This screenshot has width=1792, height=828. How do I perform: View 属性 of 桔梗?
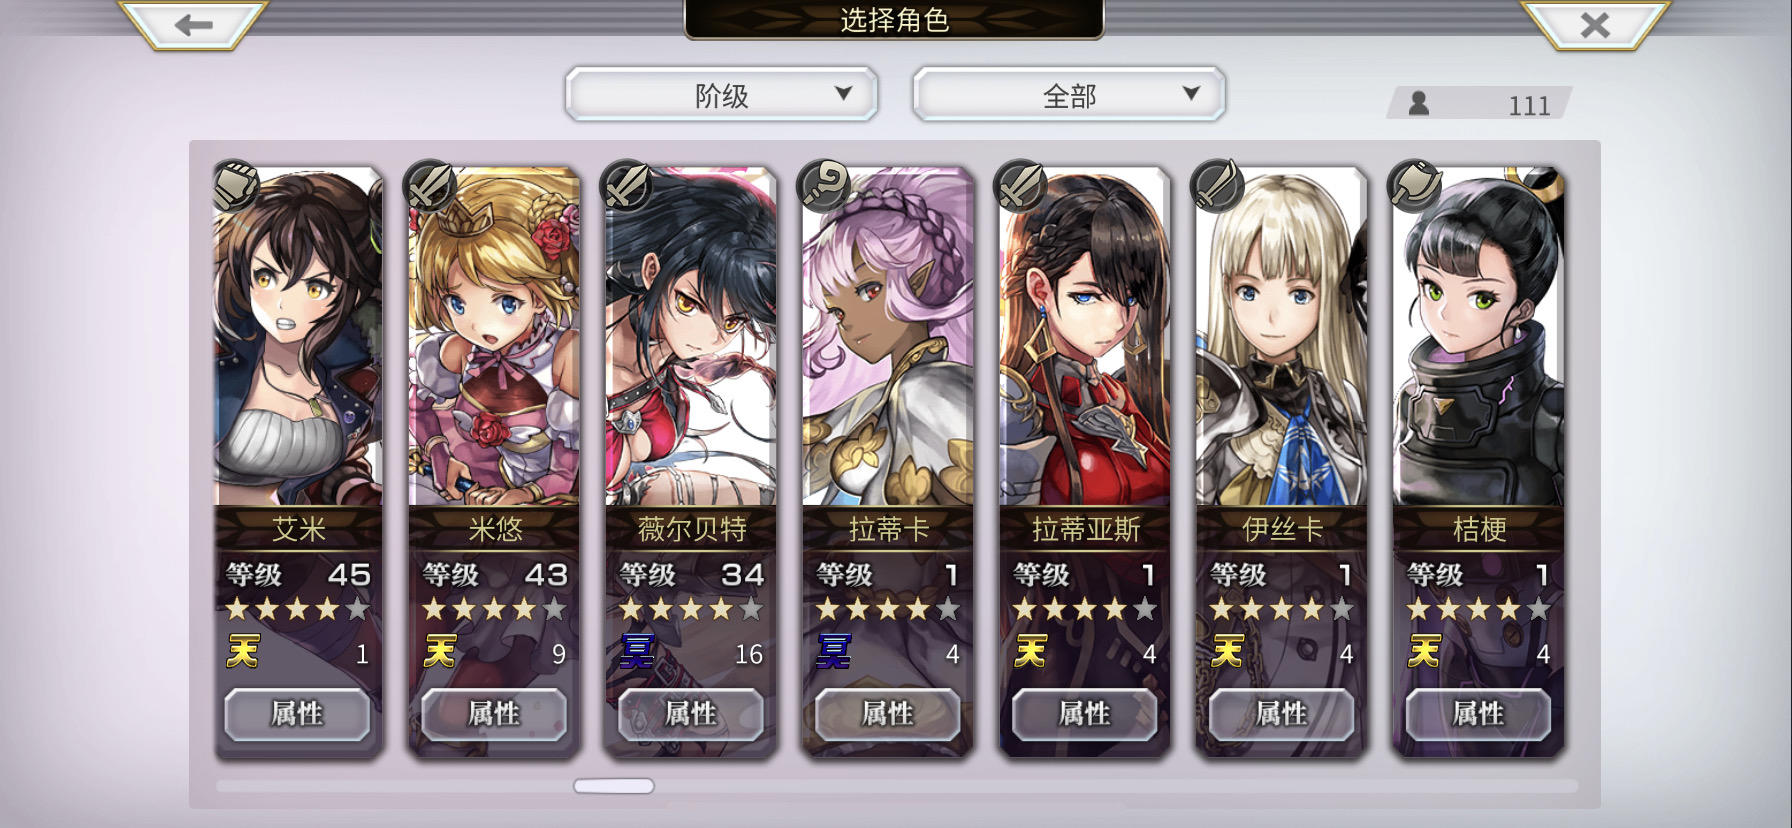pos(1479,714)
